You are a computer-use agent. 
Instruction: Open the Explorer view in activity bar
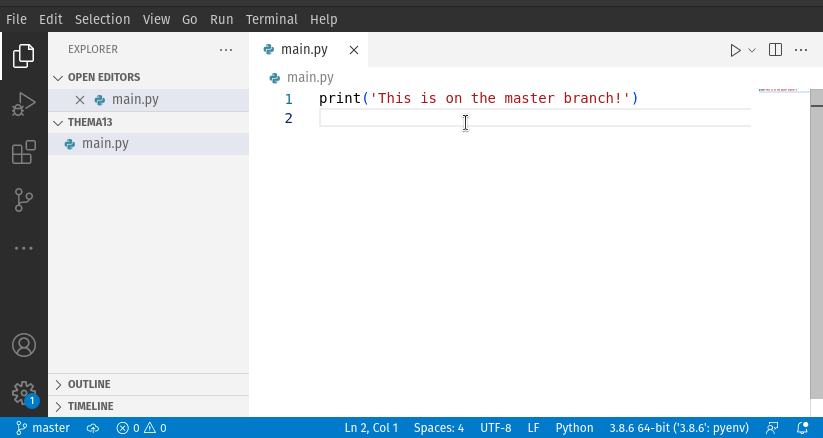click(x=24, y=57)
